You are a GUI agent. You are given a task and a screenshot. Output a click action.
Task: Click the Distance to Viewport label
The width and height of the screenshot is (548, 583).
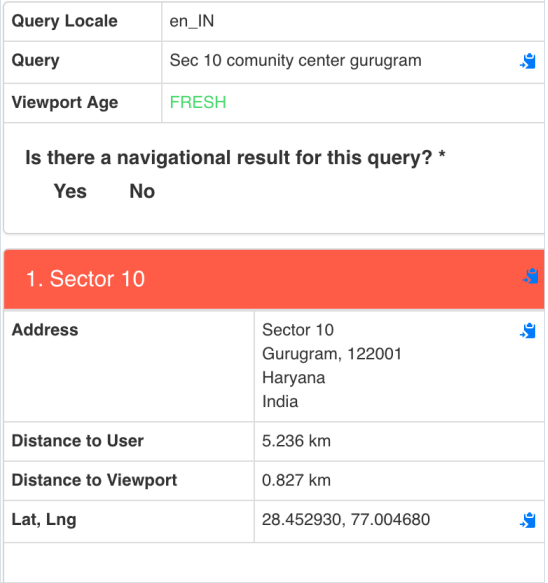click(x=94, y=480)
